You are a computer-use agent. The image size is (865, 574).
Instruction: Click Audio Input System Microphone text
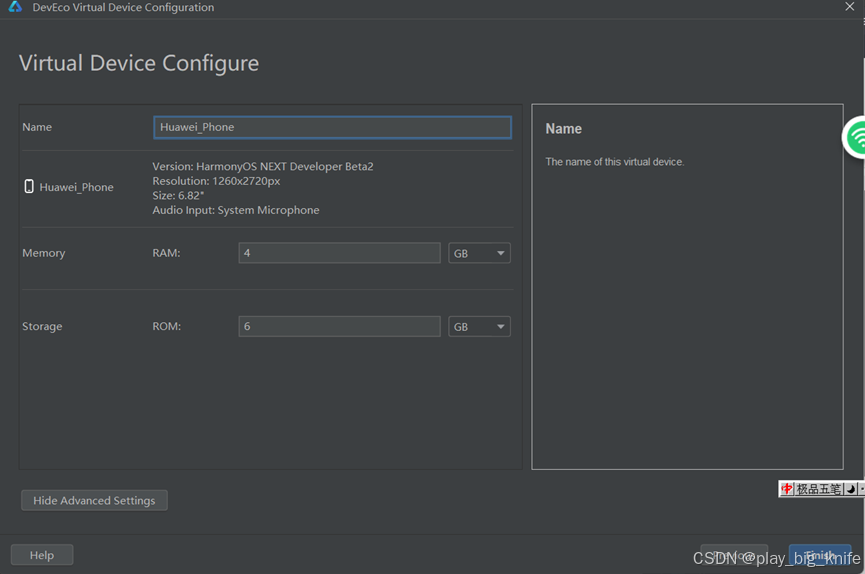[x=236, y=210]
